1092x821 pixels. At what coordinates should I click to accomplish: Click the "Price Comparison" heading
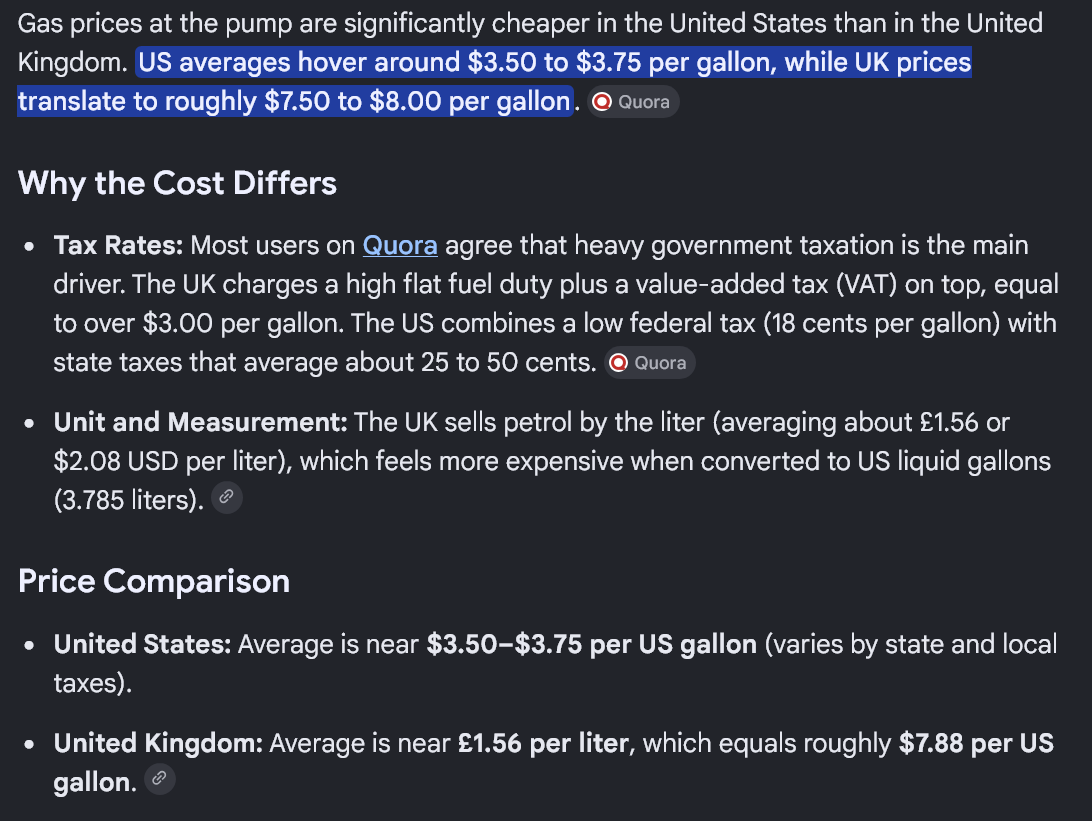click(x=154, y=581)
